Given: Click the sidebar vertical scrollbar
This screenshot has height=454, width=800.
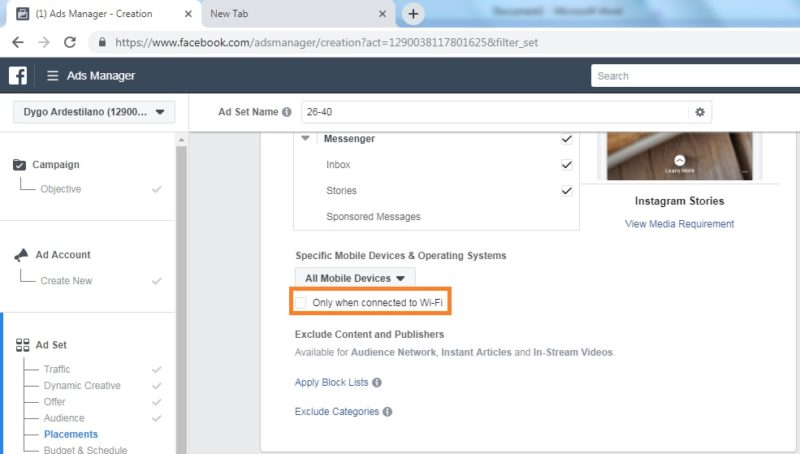Looking at the screenshot, I should click(181, 299).
